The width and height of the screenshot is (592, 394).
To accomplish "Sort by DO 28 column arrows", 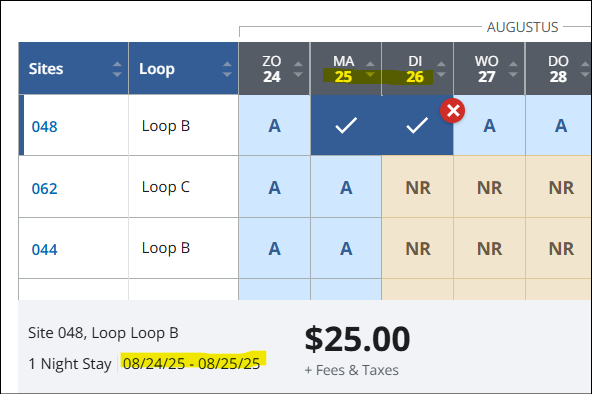I will pos(585,69).
